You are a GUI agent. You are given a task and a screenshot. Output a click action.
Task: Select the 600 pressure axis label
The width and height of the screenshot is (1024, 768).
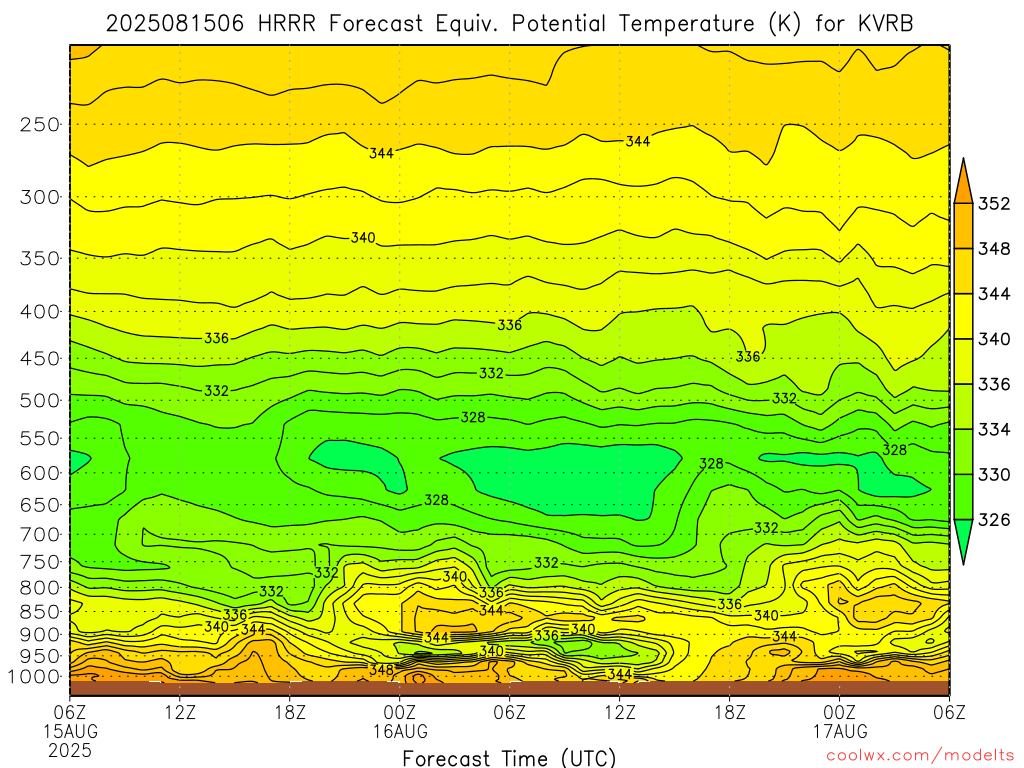coord(40,473)
